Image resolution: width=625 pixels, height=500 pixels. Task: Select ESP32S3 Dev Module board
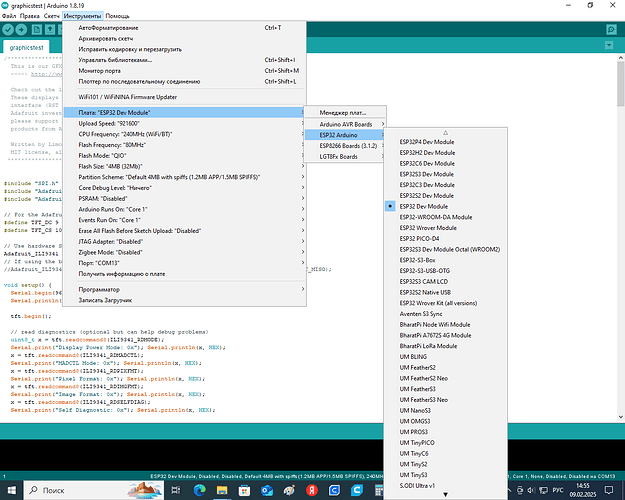(x=445, y=174)
